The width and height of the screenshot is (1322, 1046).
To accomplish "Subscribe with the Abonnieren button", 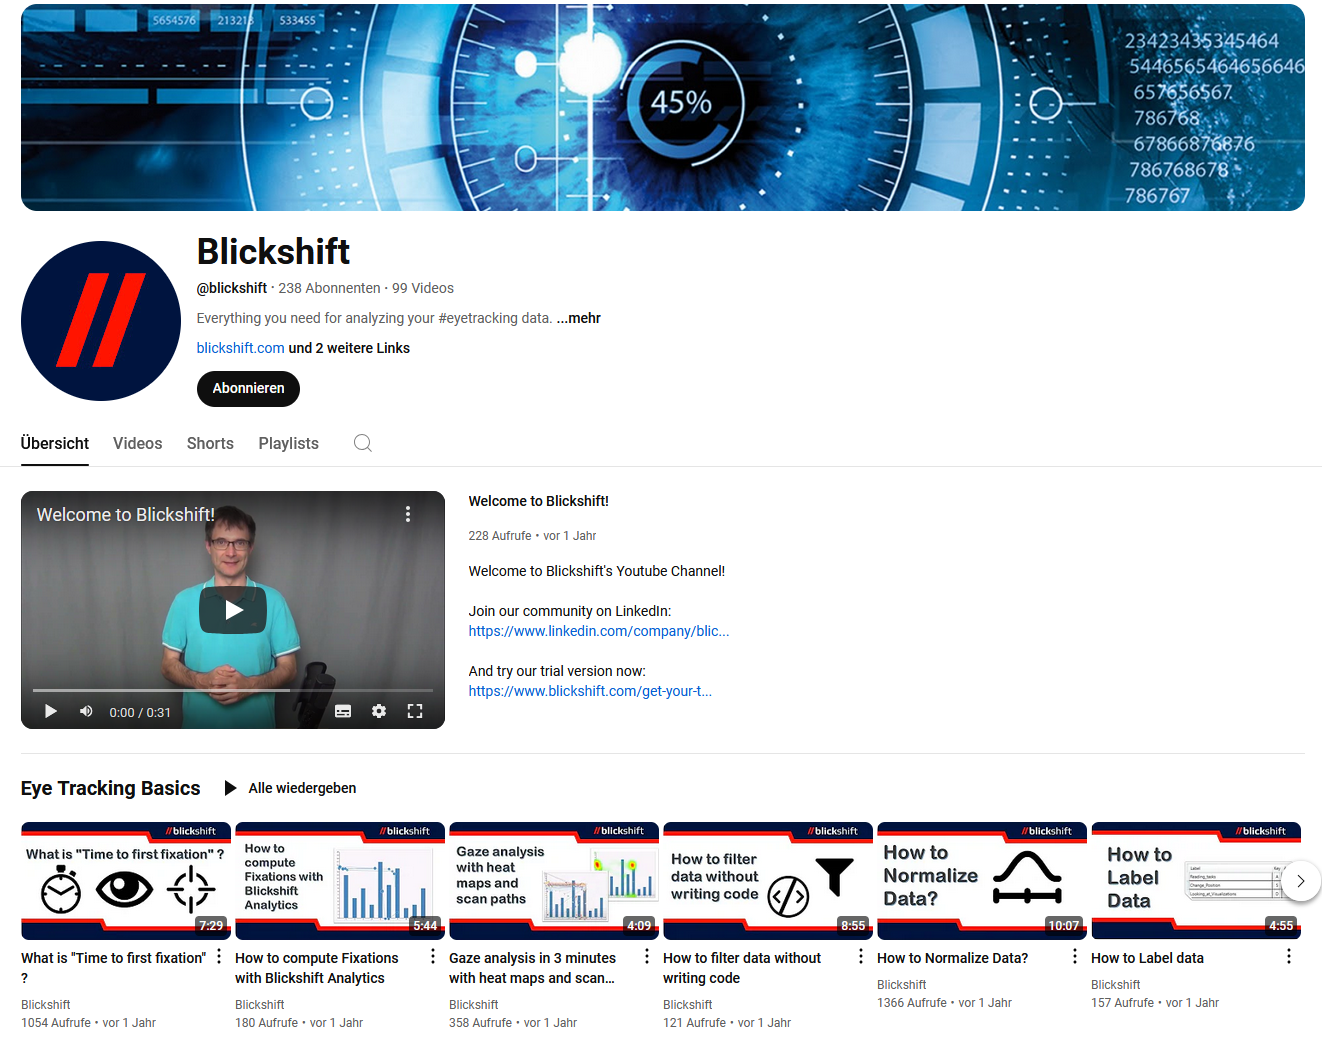I will 248,388.
